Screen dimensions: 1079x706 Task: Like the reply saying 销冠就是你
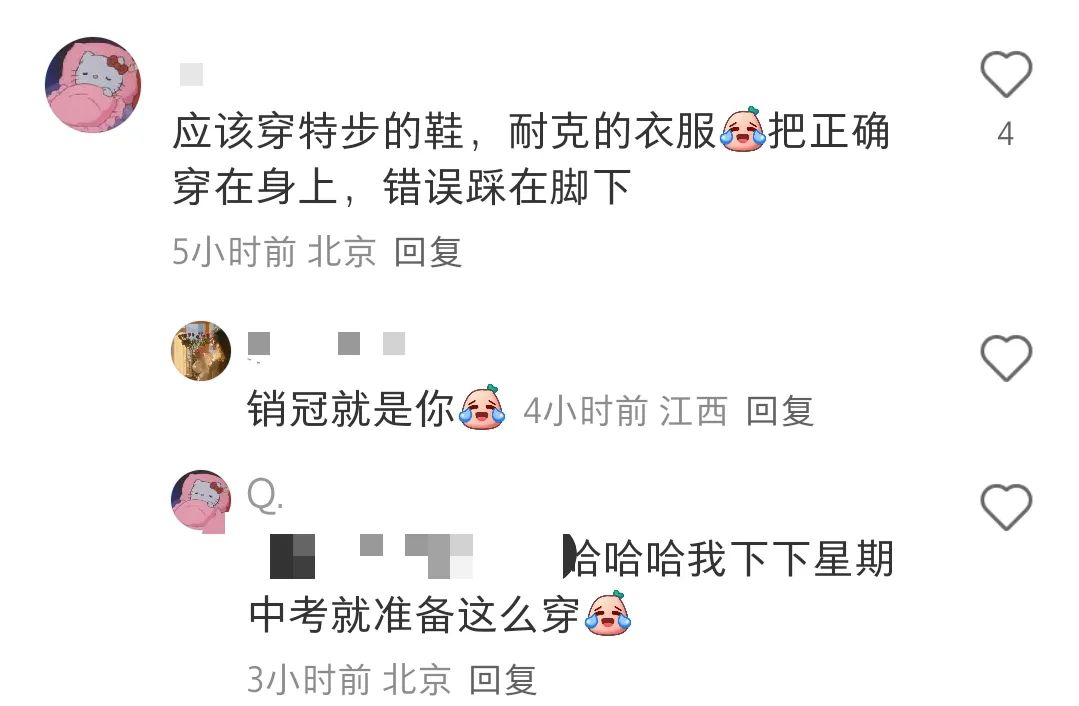(x=1005, y=359)
